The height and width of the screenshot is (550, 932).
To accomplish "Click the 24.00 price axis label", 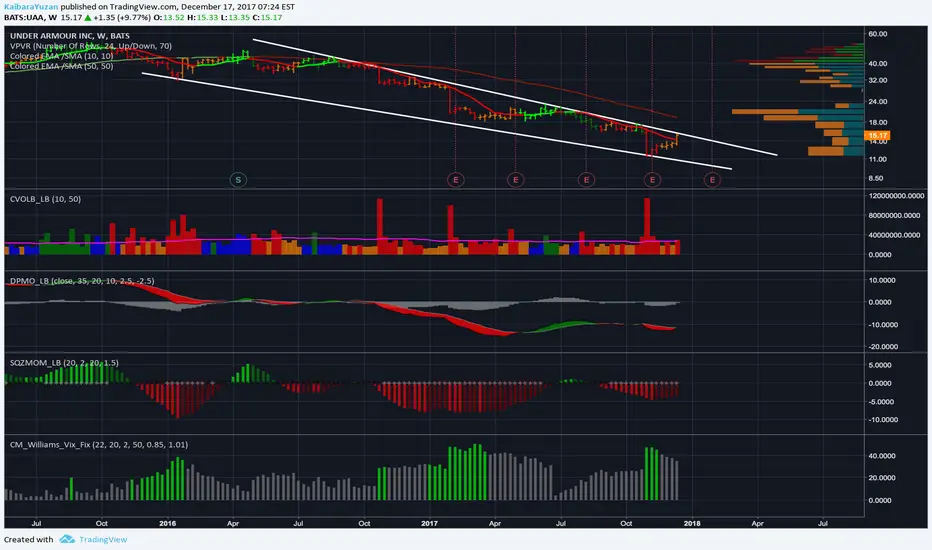I will pos(877,102).
